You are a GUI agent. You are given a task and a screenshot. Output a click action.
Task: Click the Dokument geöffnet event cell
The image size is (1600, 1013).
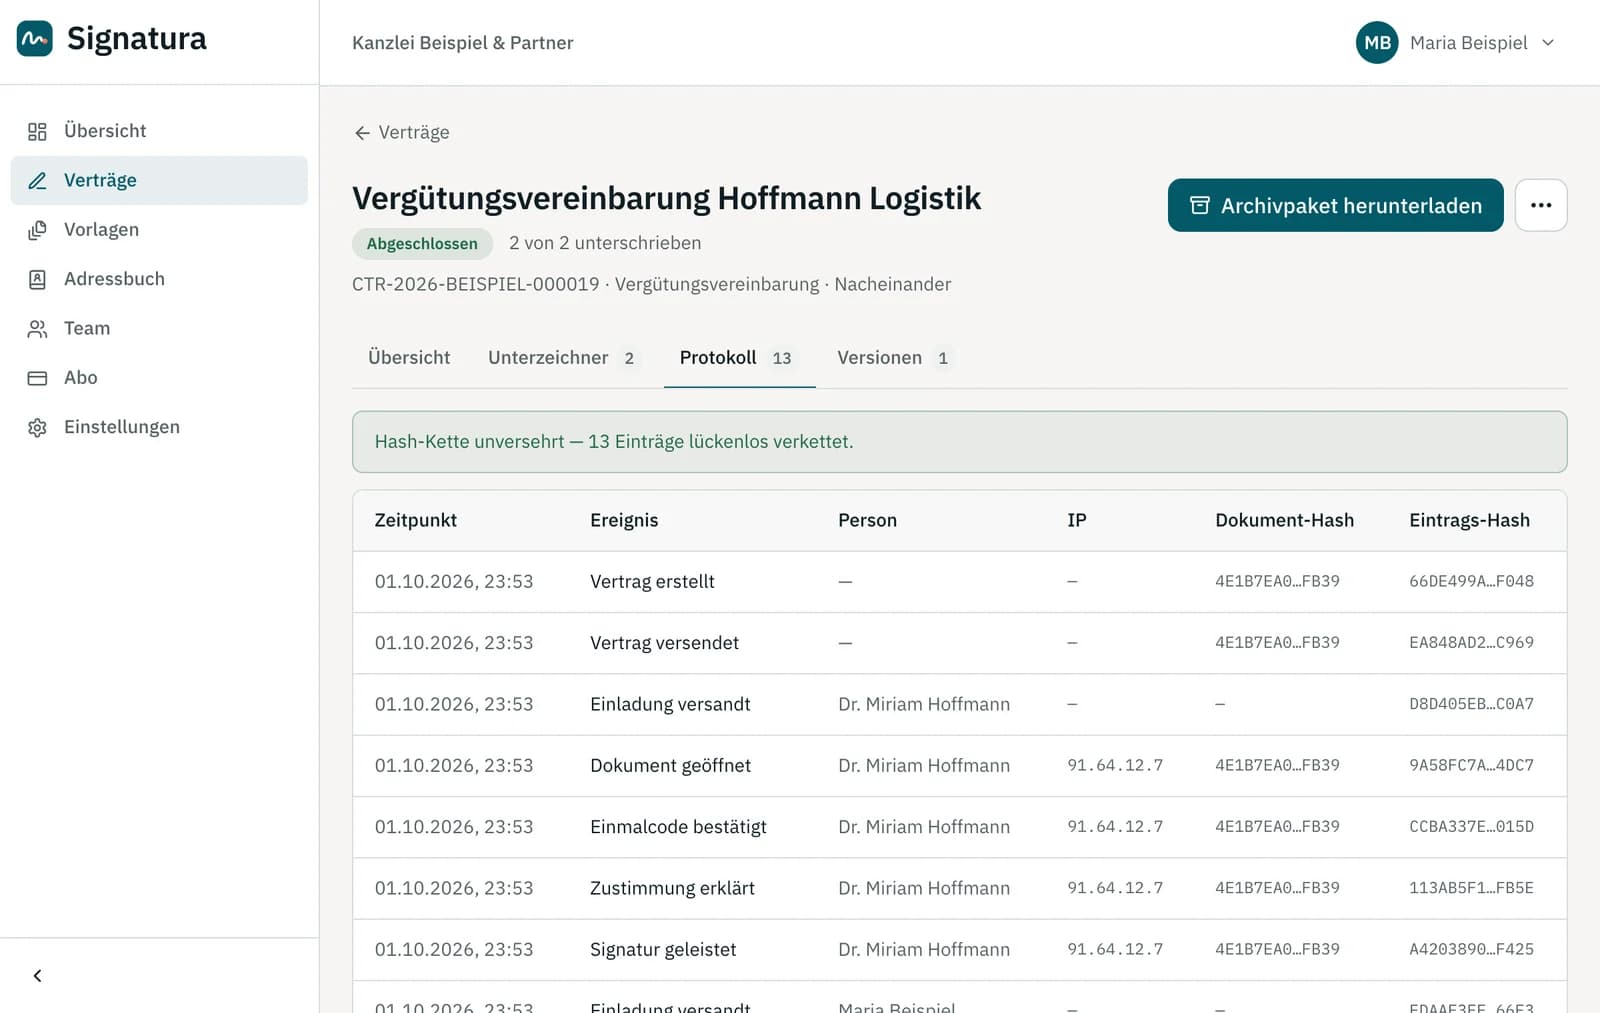(x=670, y=766)
